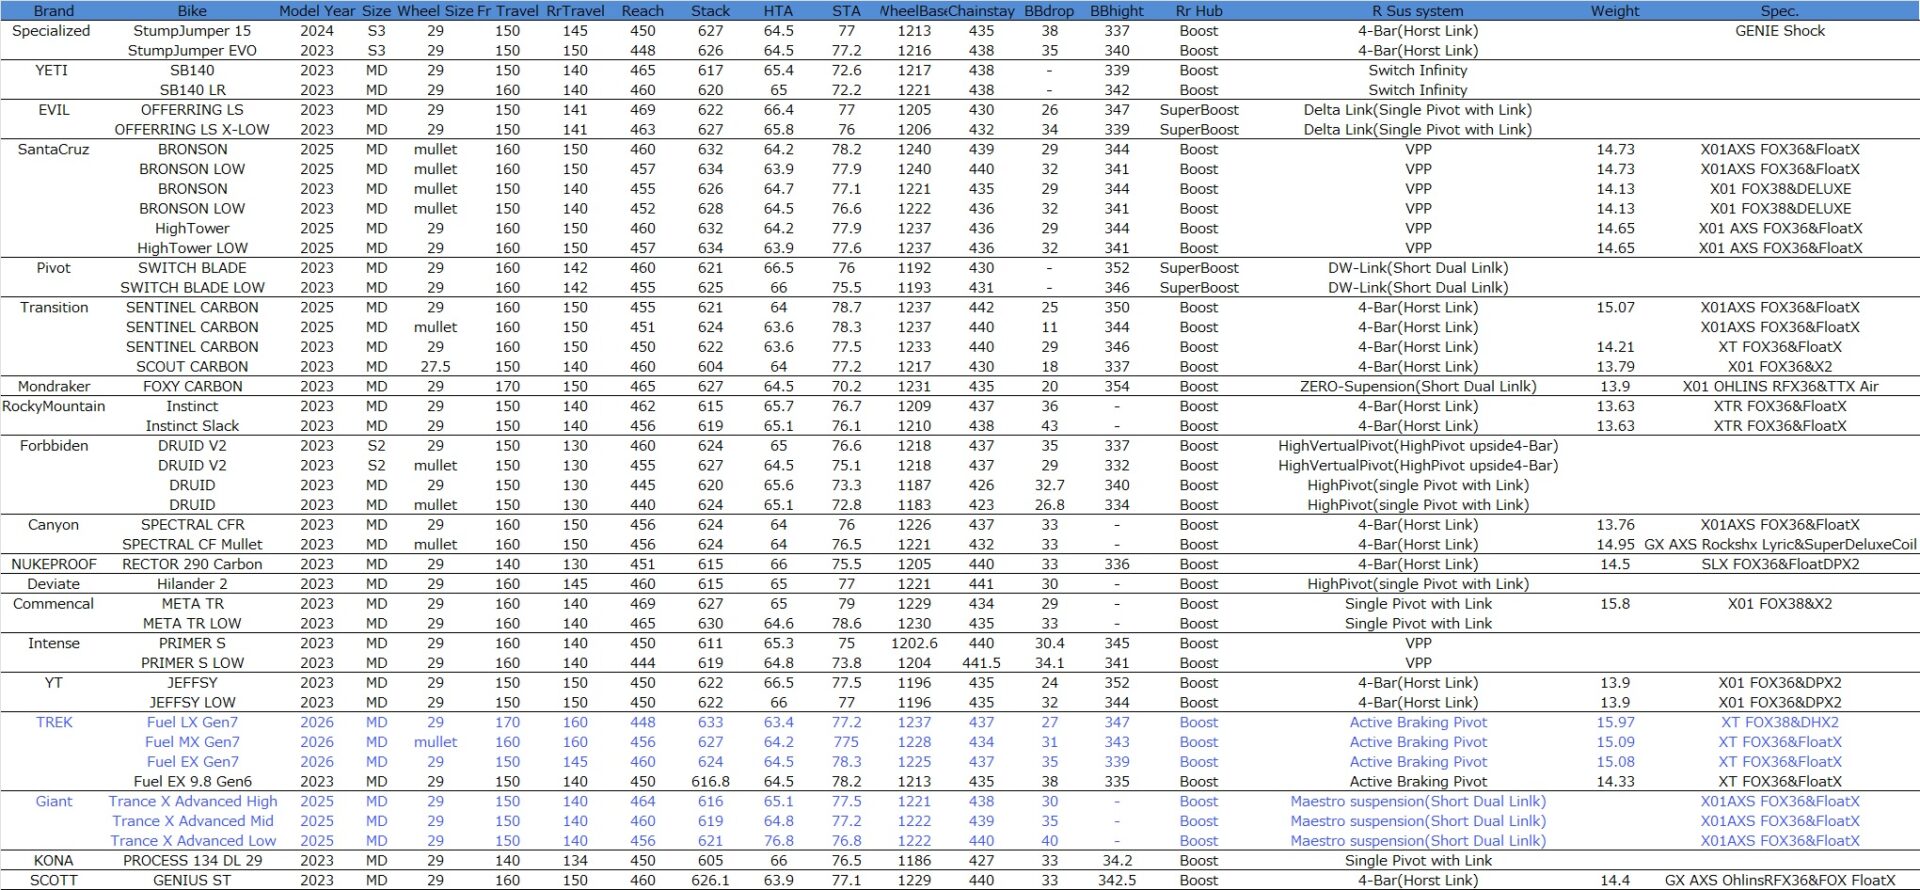Click the 'PRIMER S LOW' cell
1920x890 pixels.
(192, 663)
